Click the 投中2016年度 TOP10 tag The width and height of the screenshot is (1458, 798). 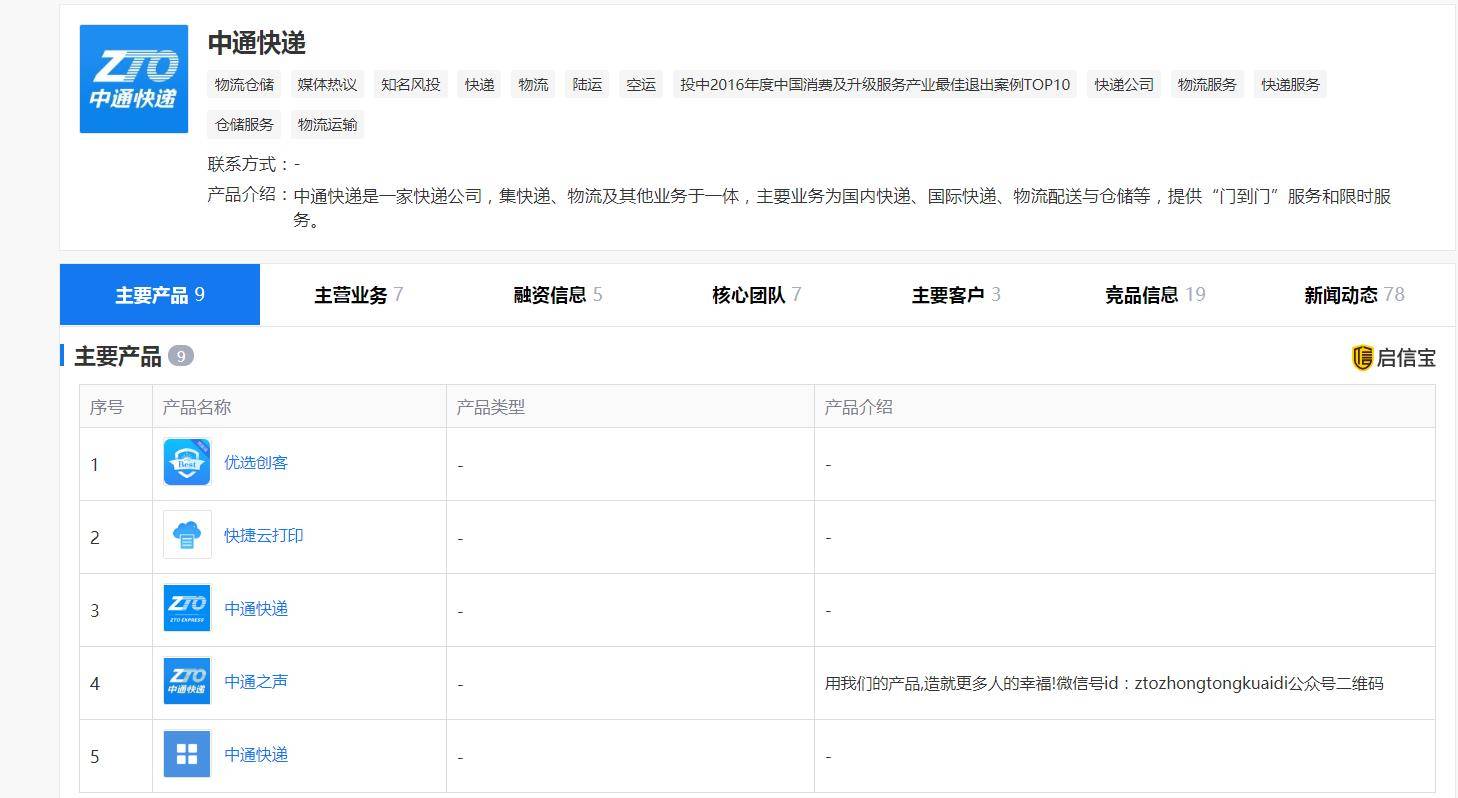coord(876,85)
